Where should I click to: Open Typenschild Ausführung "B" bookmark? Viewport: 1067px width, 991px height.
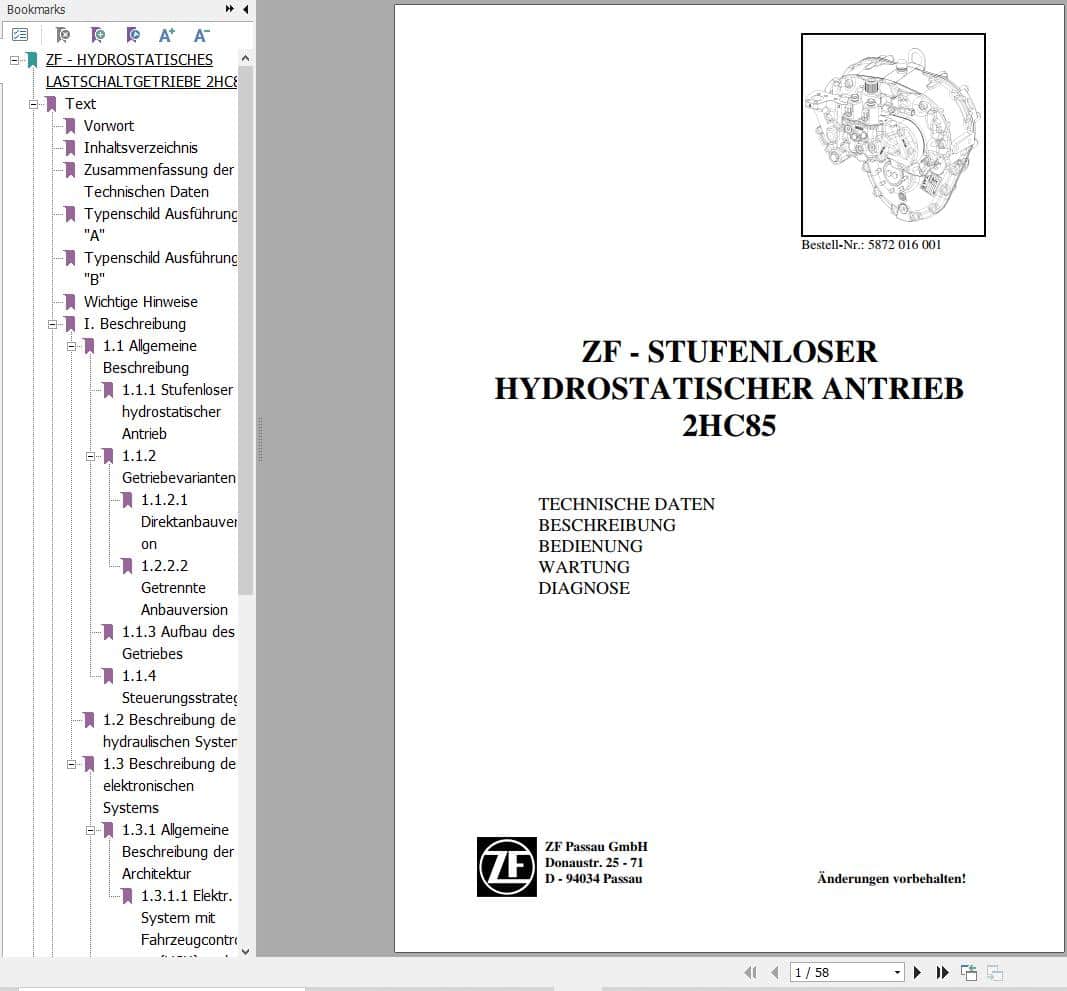pyautogui.click(x=161, y=269)
